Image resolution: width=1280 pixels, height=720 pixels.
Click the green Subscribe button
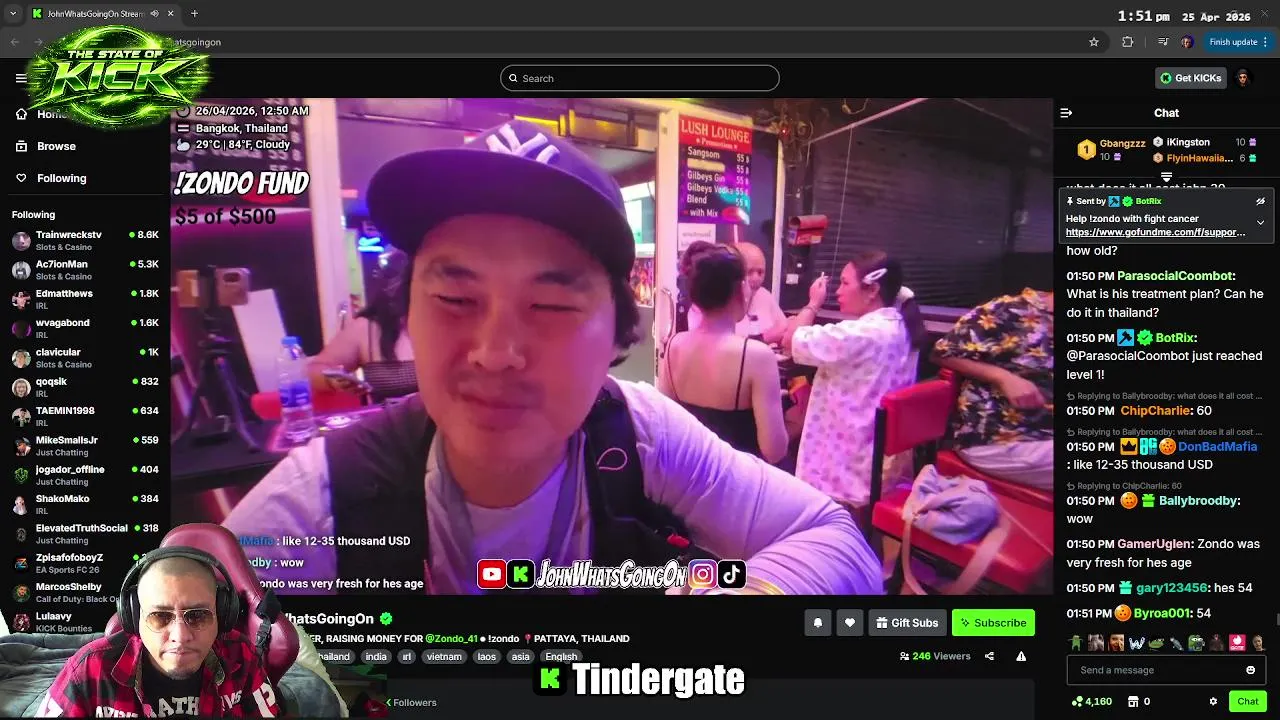click(x=993, y=623)
